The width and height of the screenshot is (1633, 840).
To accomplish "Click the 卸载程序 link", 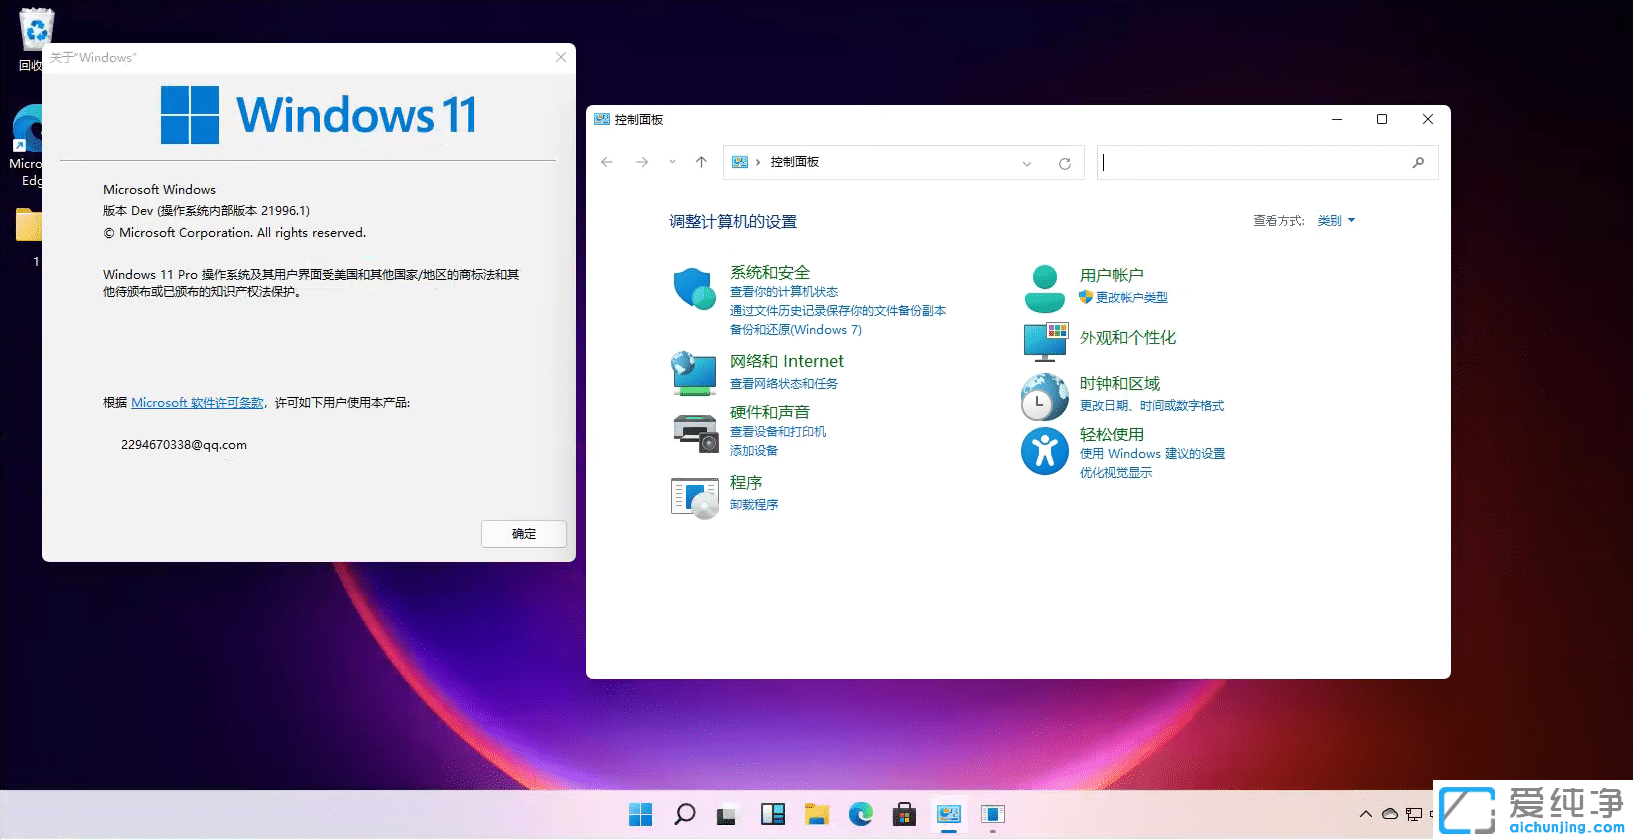I will [754, 505].
